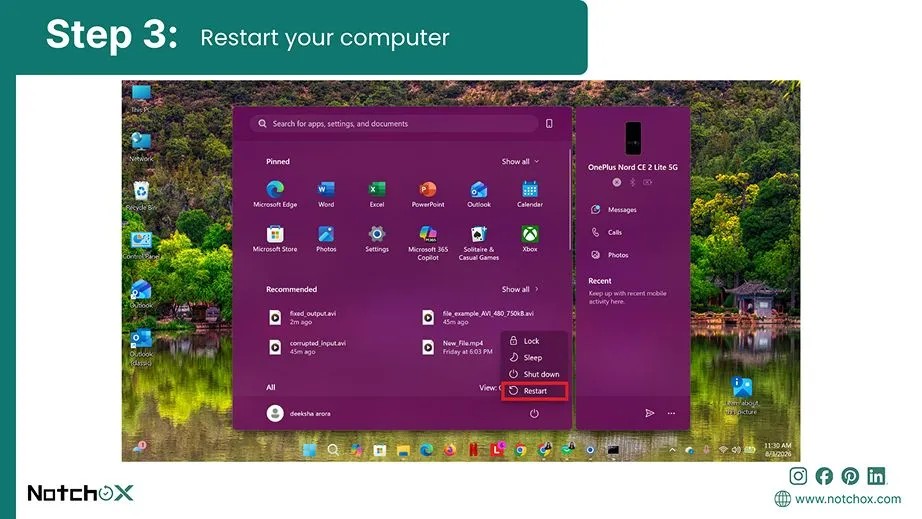This screenshot has width=922, height=519.
Task: Click the Start menu vertical scrollbar
Action: [569, 200]
